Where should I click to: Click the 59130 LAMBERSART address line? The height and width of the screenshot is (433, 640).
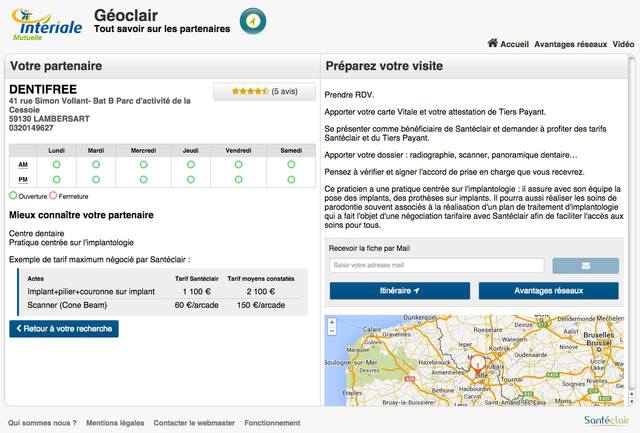[x=49, y=119]
